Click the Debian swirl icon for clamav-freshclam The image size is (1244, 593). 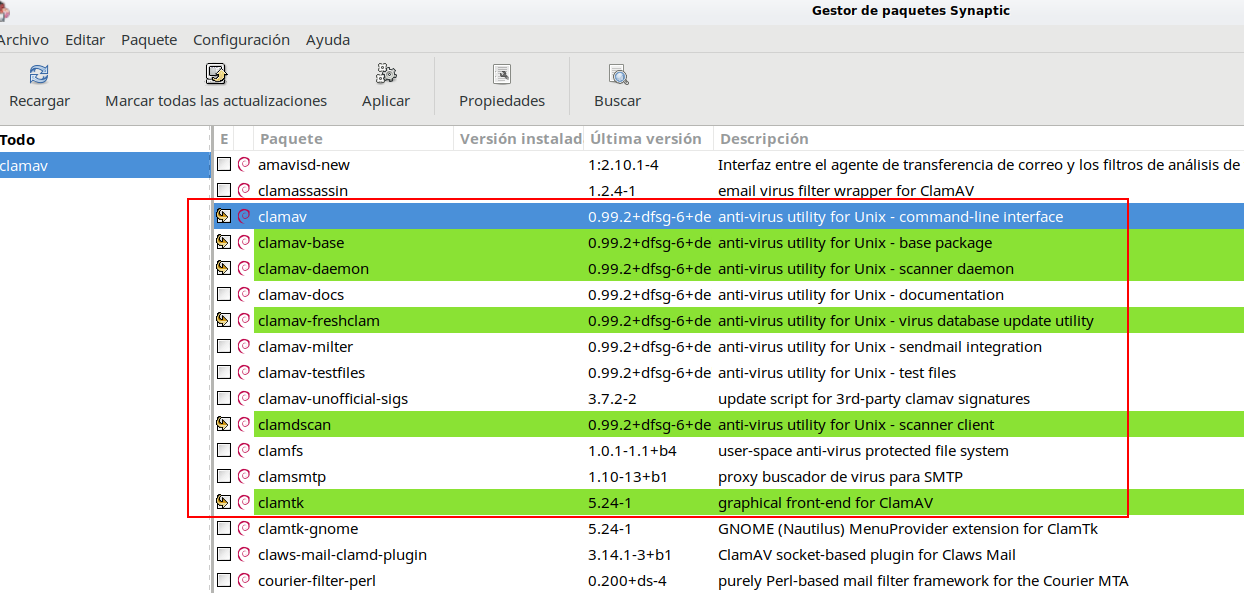(x=244, y=320)
